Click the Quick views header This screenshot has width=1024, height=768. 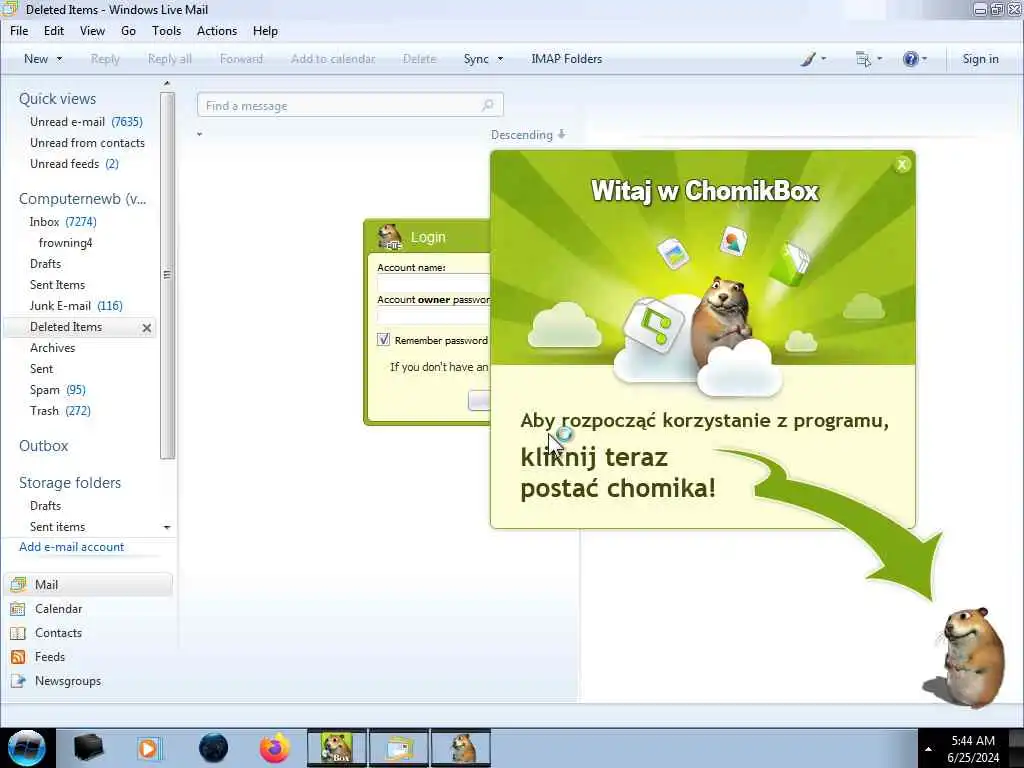click(x=57, y=99)
